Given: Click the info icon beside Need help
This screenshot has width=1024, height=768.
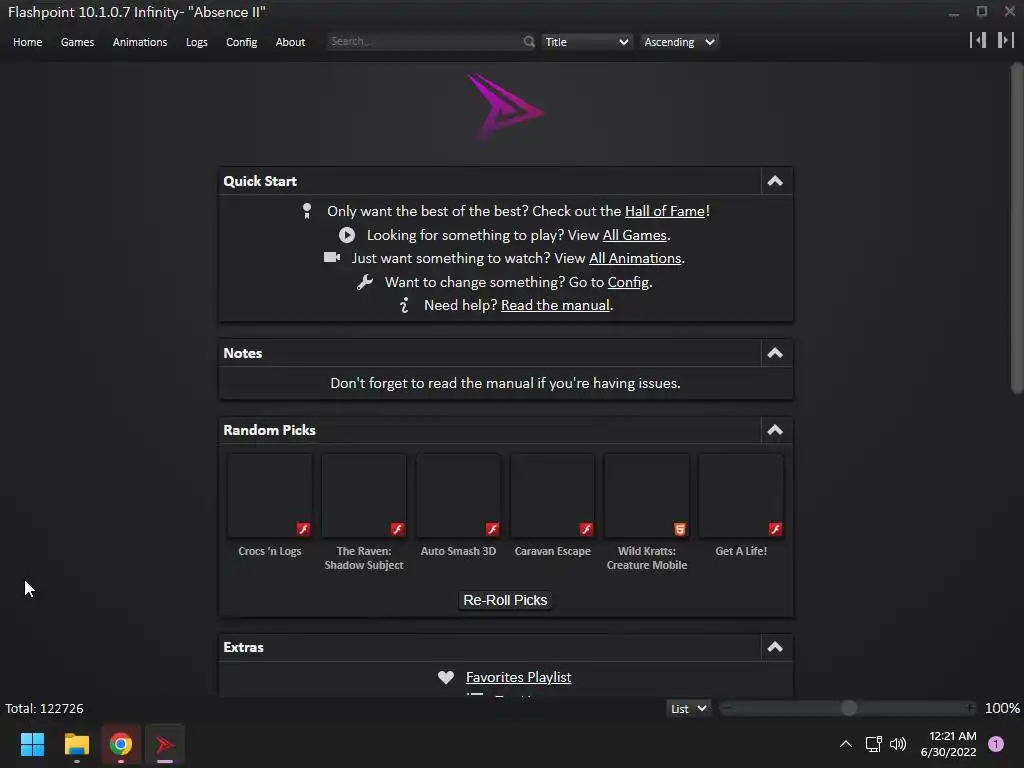Looking at the screenshot, I should (404, 305).
